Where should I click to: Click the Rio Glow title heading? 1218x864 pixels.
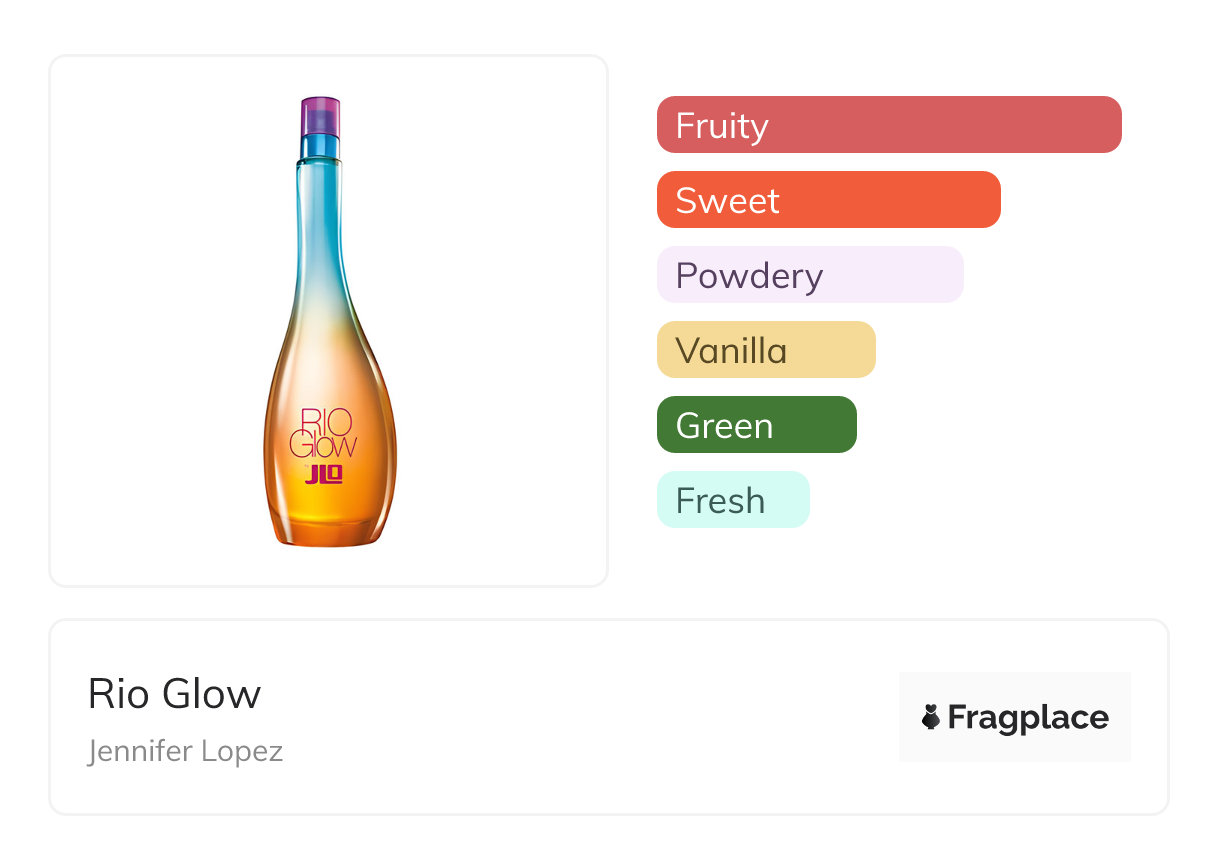(x=174, y=694)
